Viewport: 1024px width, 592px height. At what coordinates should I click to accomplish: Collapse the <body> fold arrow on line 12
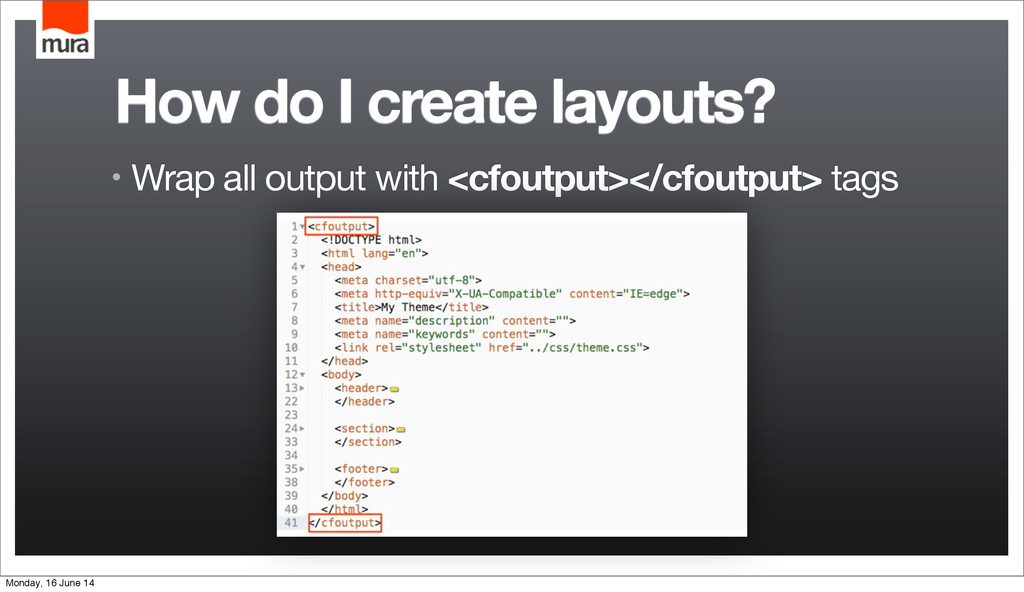click(302, 375)
